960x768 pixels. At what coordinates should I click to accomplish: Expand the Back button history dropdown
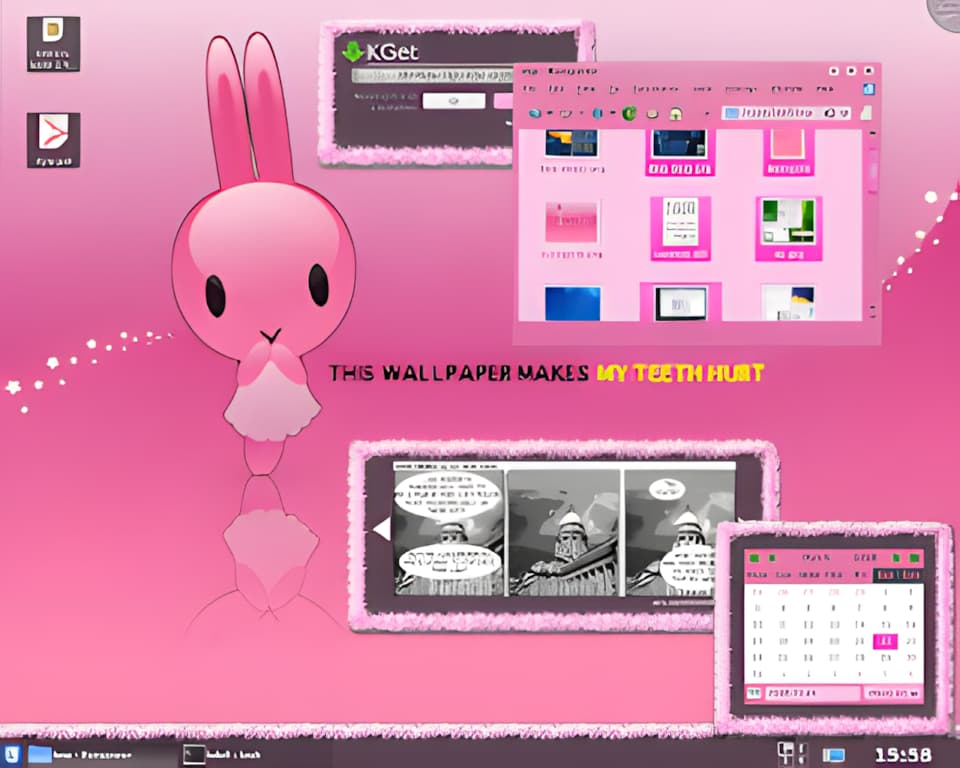pos(549,113)
